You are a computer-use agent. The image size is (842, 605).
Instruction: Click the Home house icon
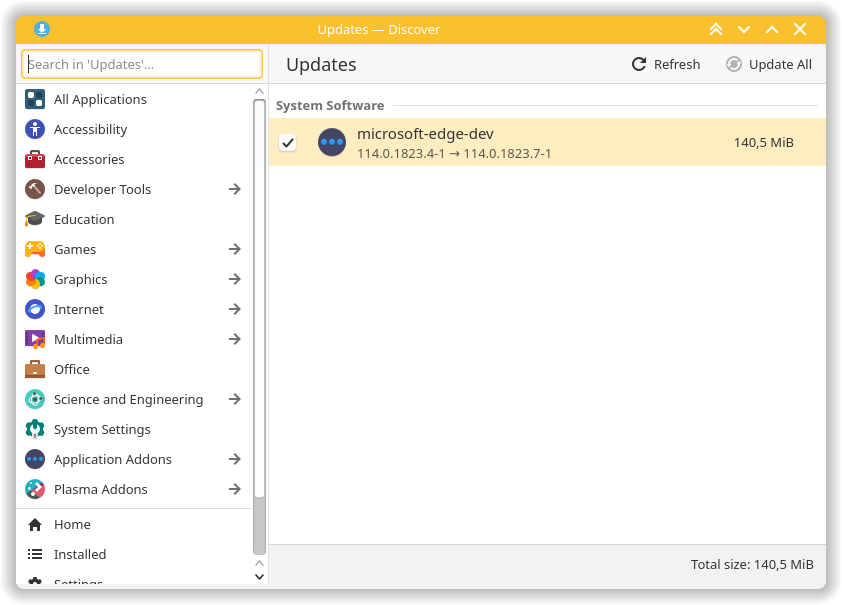[35, 524]
